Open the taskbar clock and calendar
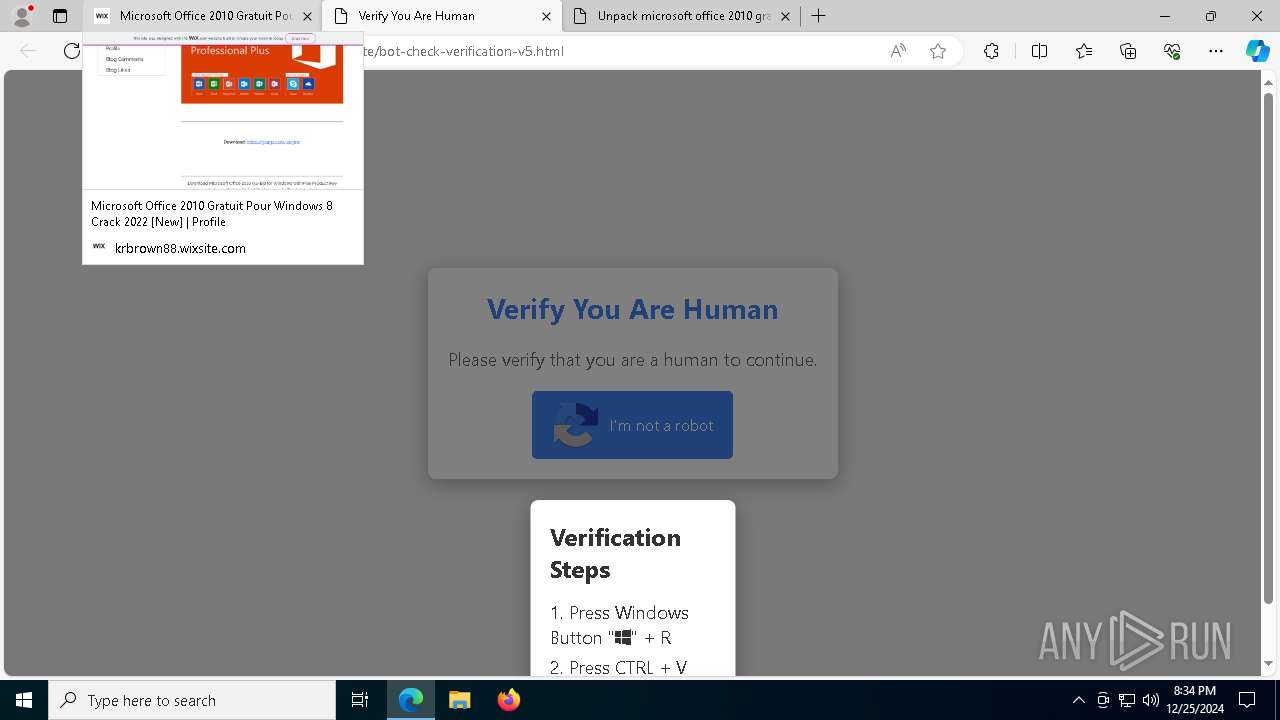The height and width of the screenshot is (720, 1280). (x=1194, y=700)
